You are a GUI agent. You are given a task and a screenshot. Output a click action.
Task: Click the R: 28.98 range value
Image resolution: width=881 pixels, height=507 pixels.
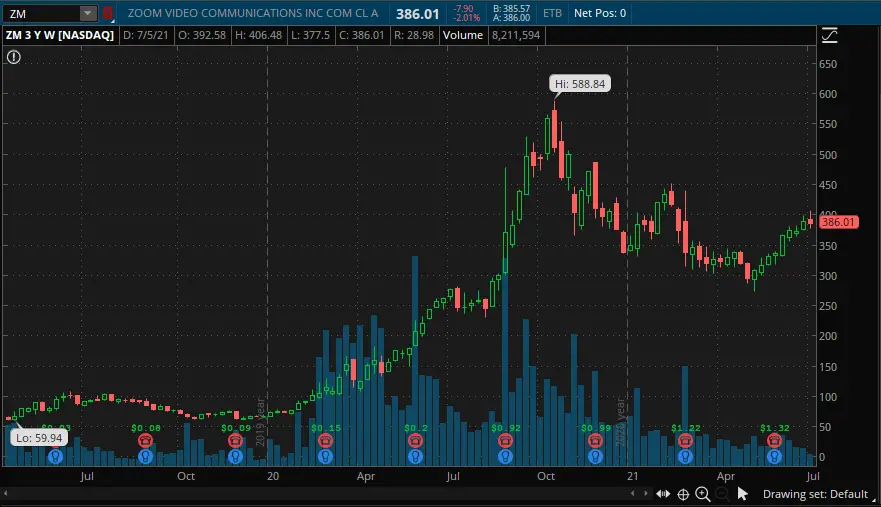click(414, 35)
